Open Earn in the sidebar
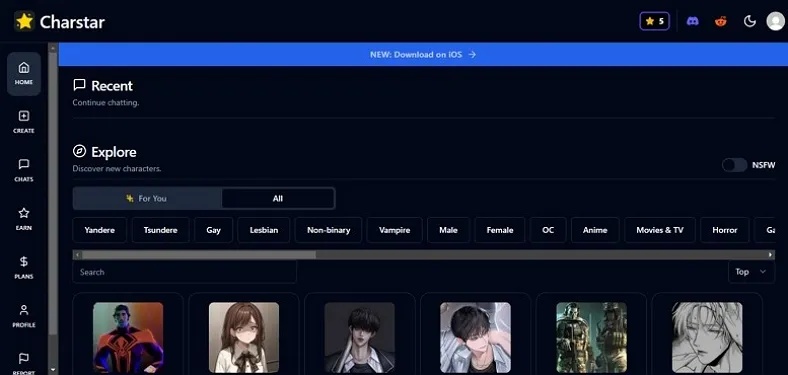Image resolution: width=788 pixels, height=375 pixels. coord(24,219)
